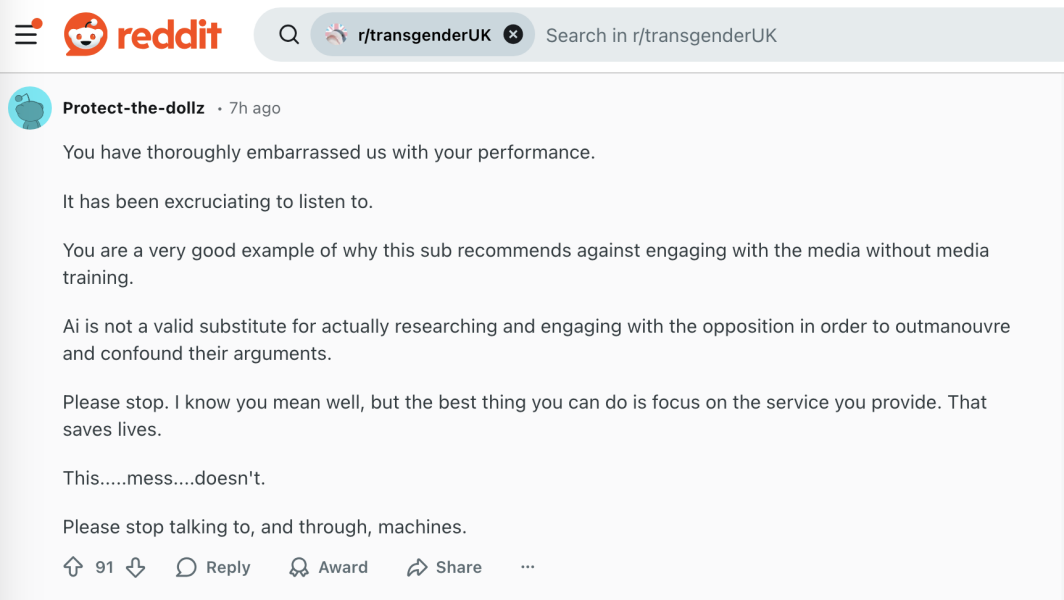
Task: Upvote the Protect-the-dollz comment
Action: tap(73, 567)
